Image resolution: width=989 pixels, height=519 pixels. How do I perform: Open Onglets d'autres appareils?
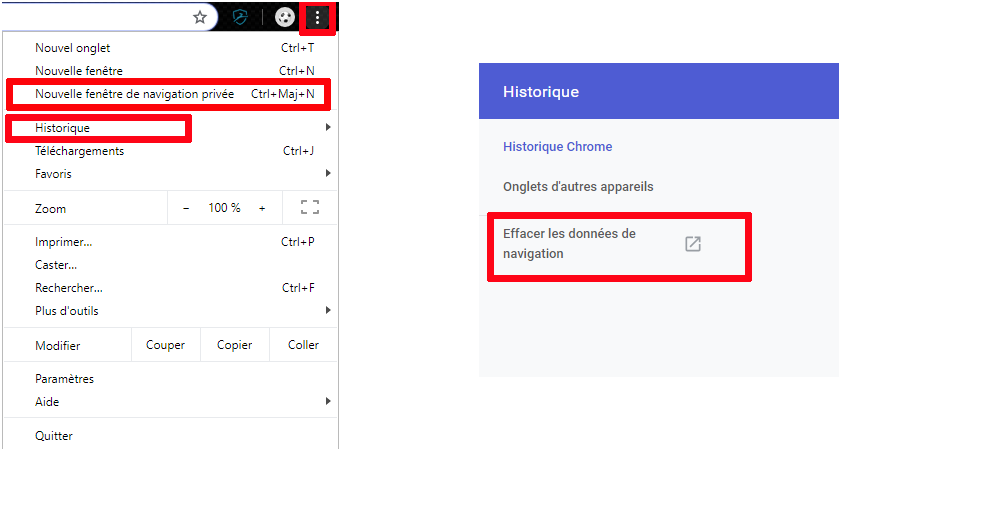[578, 187]
